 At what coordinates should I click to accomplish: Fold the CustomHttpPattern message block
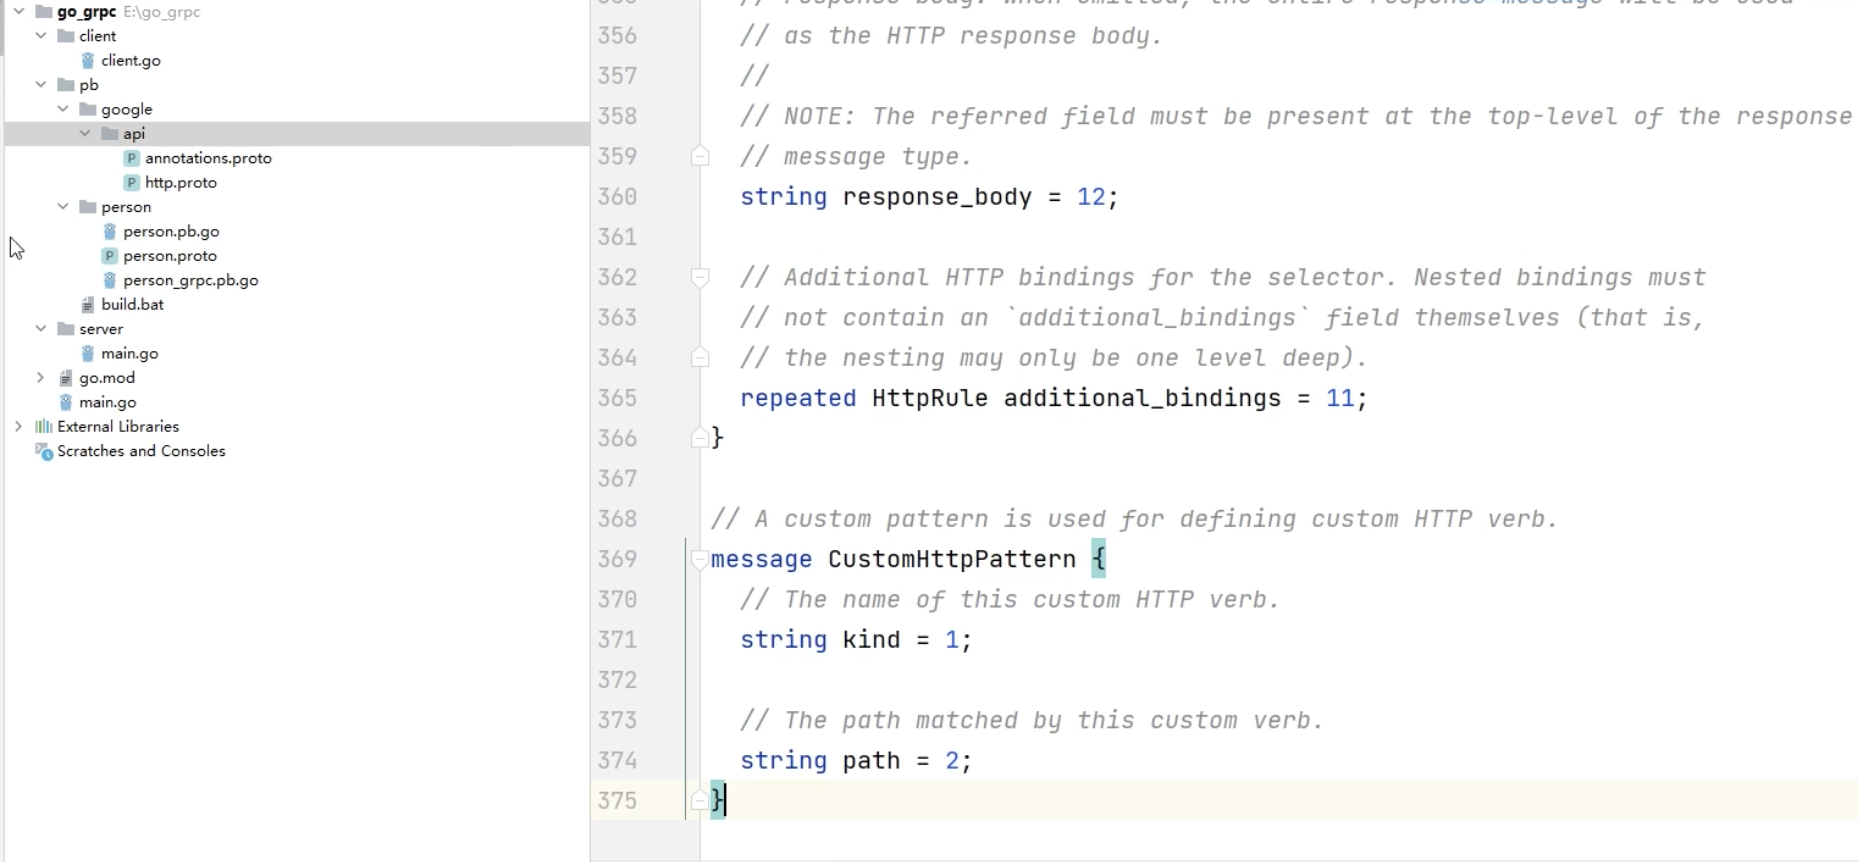[700, 560]
